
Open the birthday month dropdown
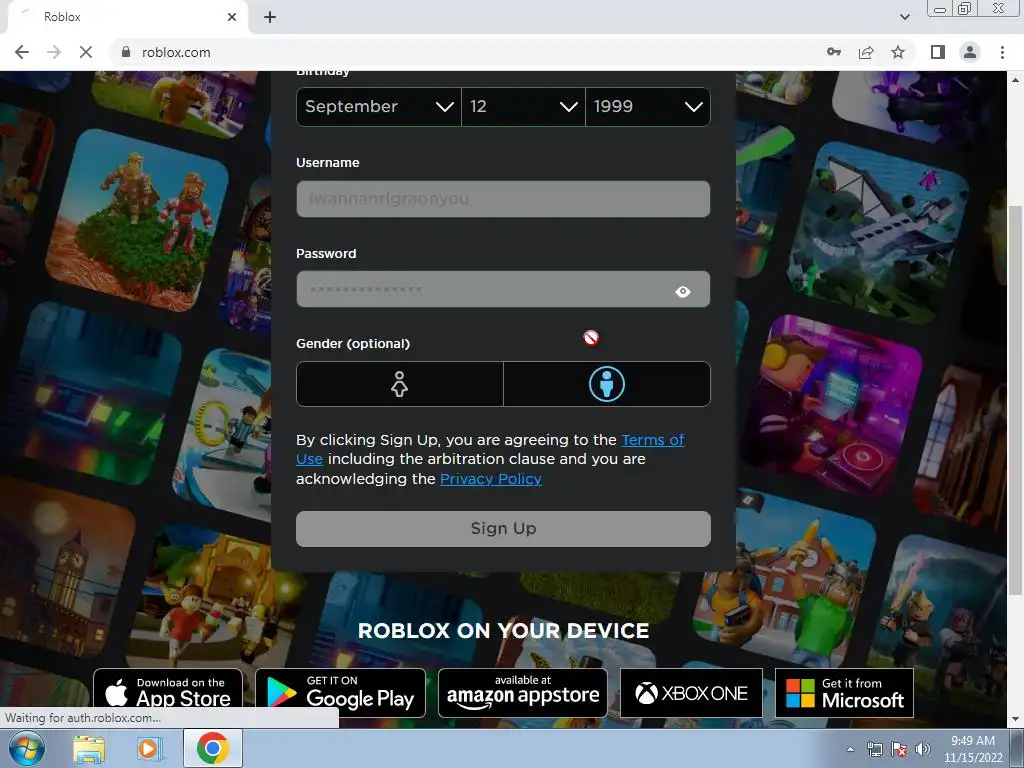379,106
